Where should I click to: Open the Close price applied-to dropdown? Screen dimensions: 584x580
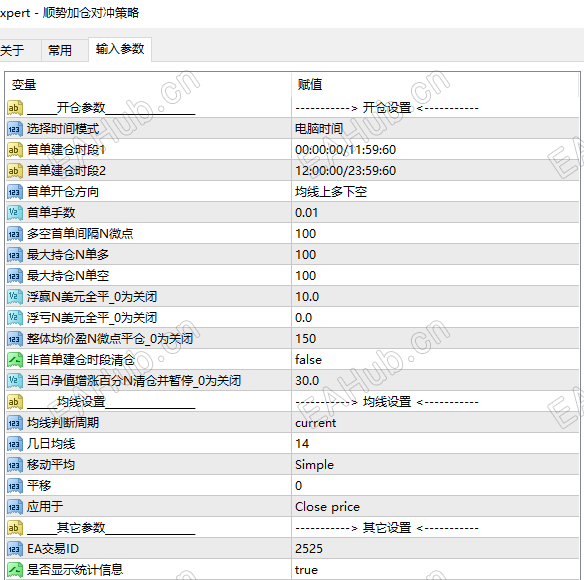[435, 507]
